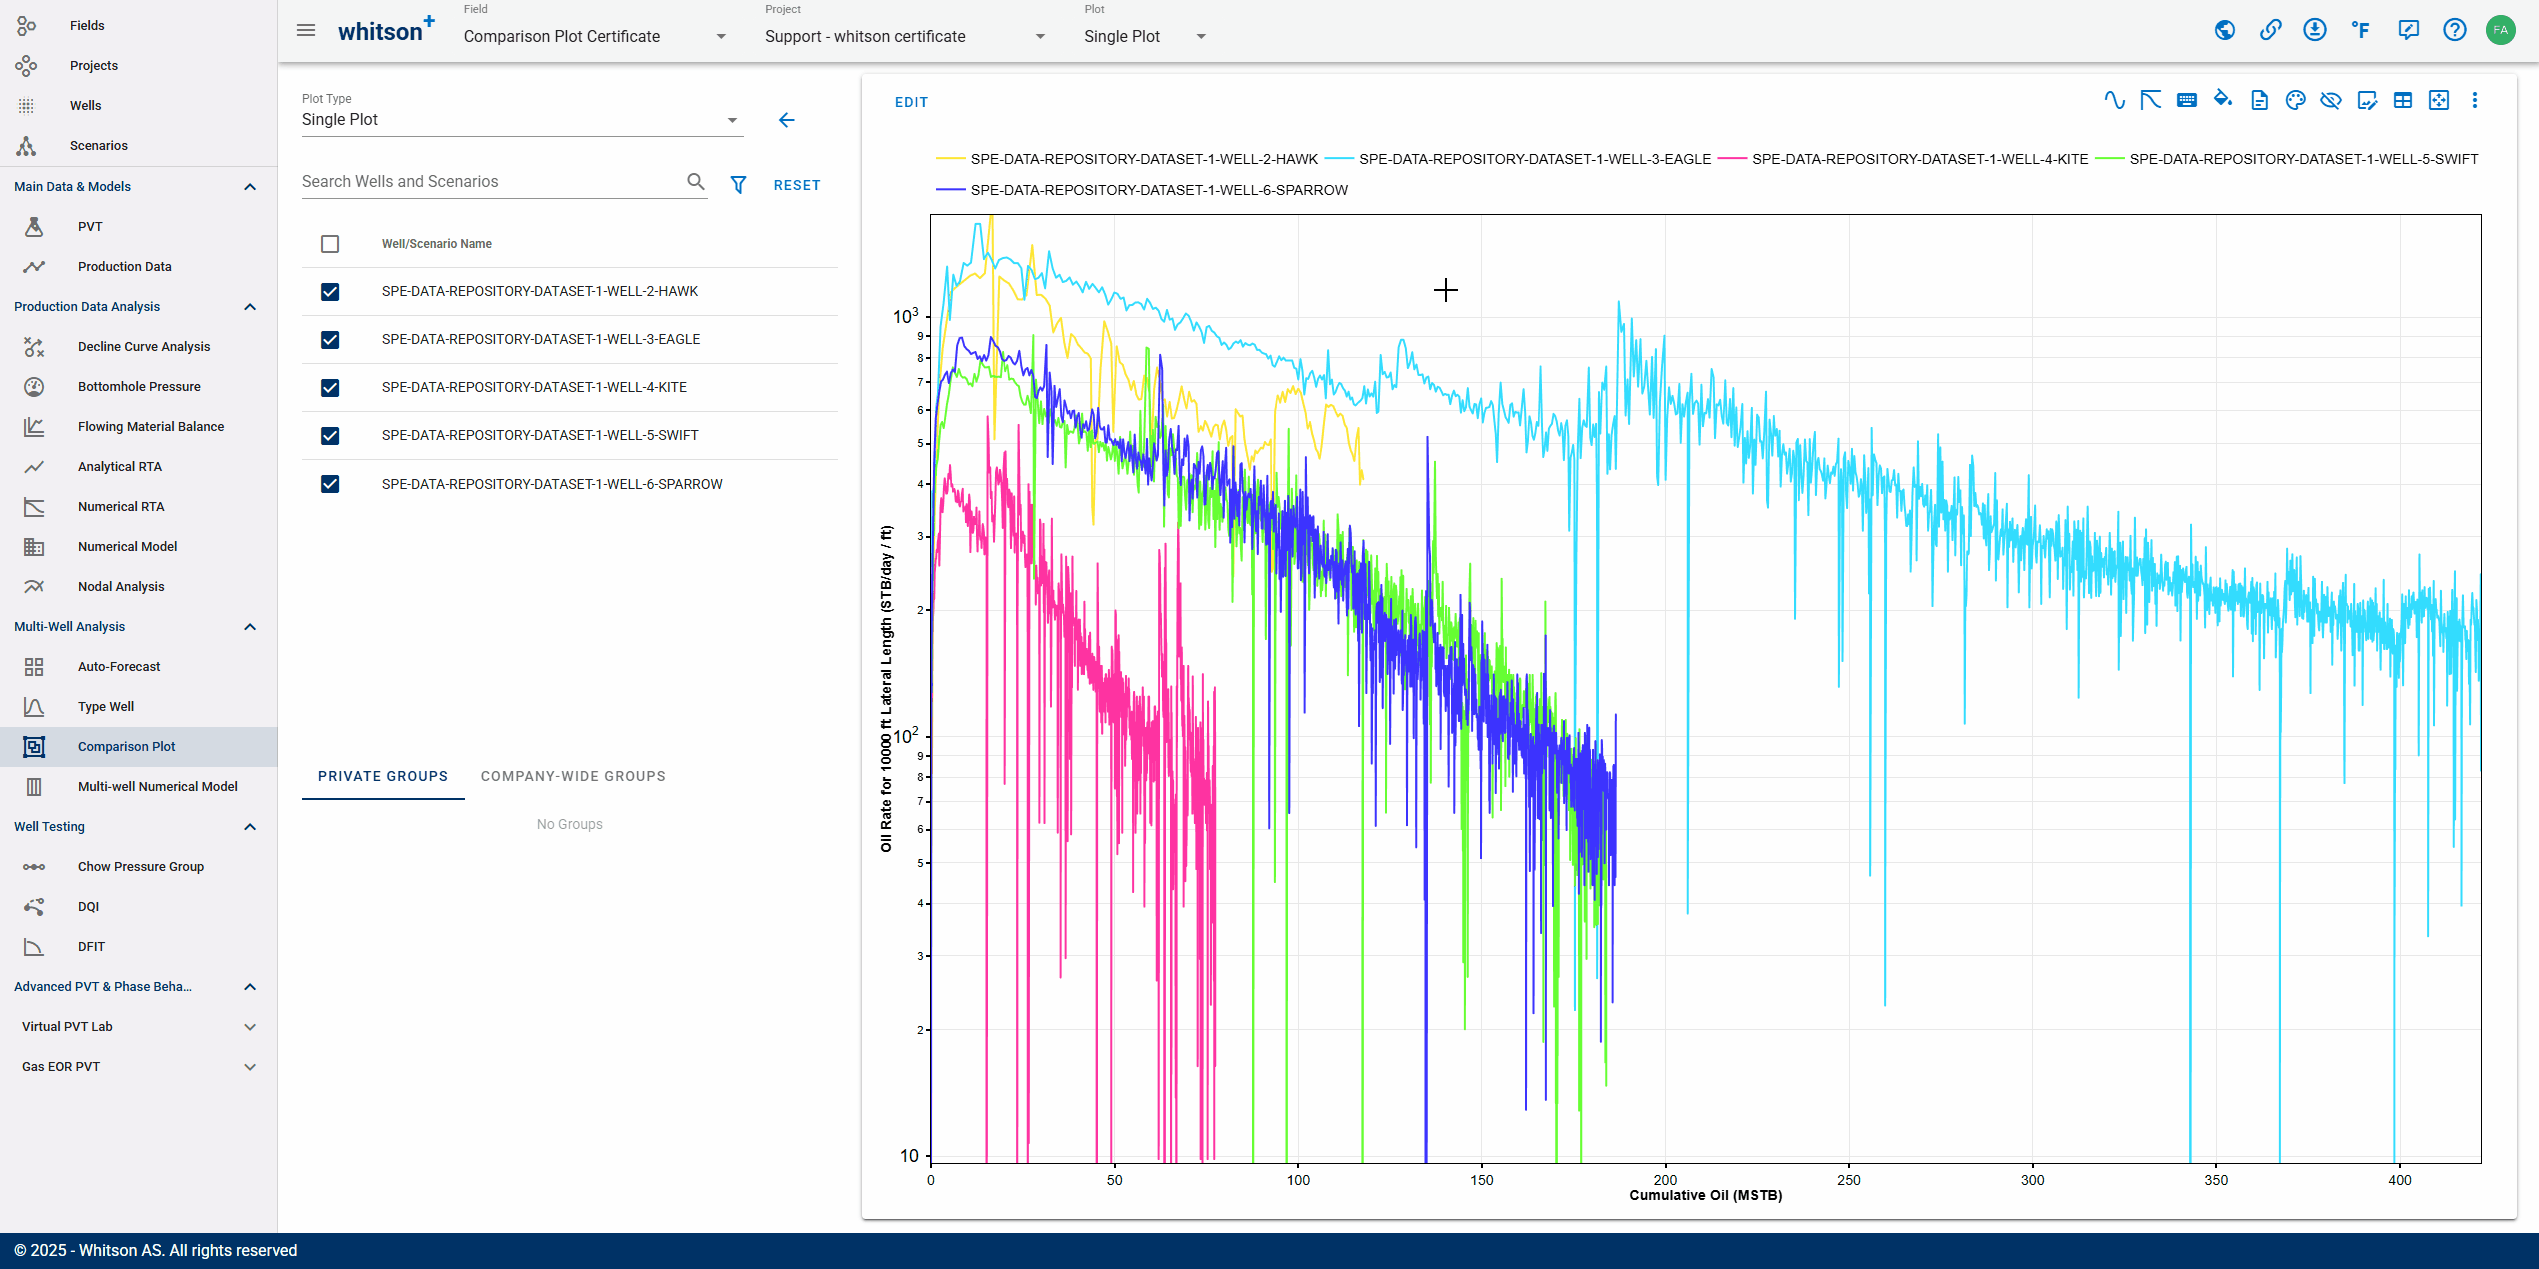Image resolution: width=2539 pixels, height=1269 pixels.
Task: Click the search magnifier icon
Action: (x=696, y=181)
